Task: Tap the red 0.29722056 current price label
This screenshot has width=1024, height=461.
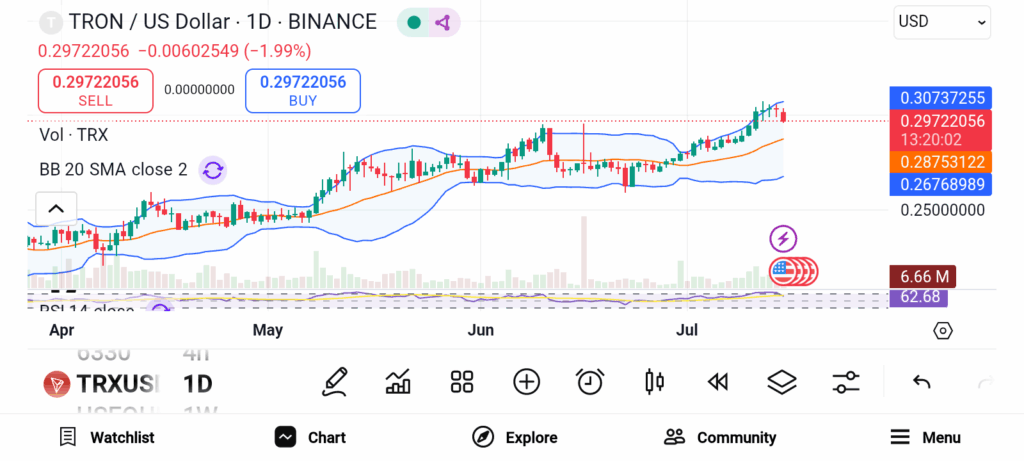Action: (941, 130)
